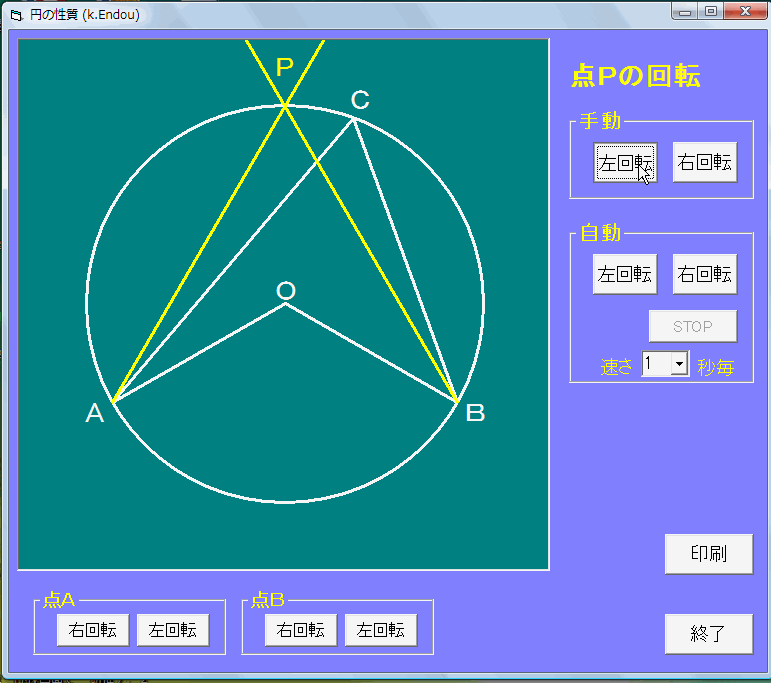Click the 点B group label
This screenshot has height=683, width=771.
click(x=267, y=600)
